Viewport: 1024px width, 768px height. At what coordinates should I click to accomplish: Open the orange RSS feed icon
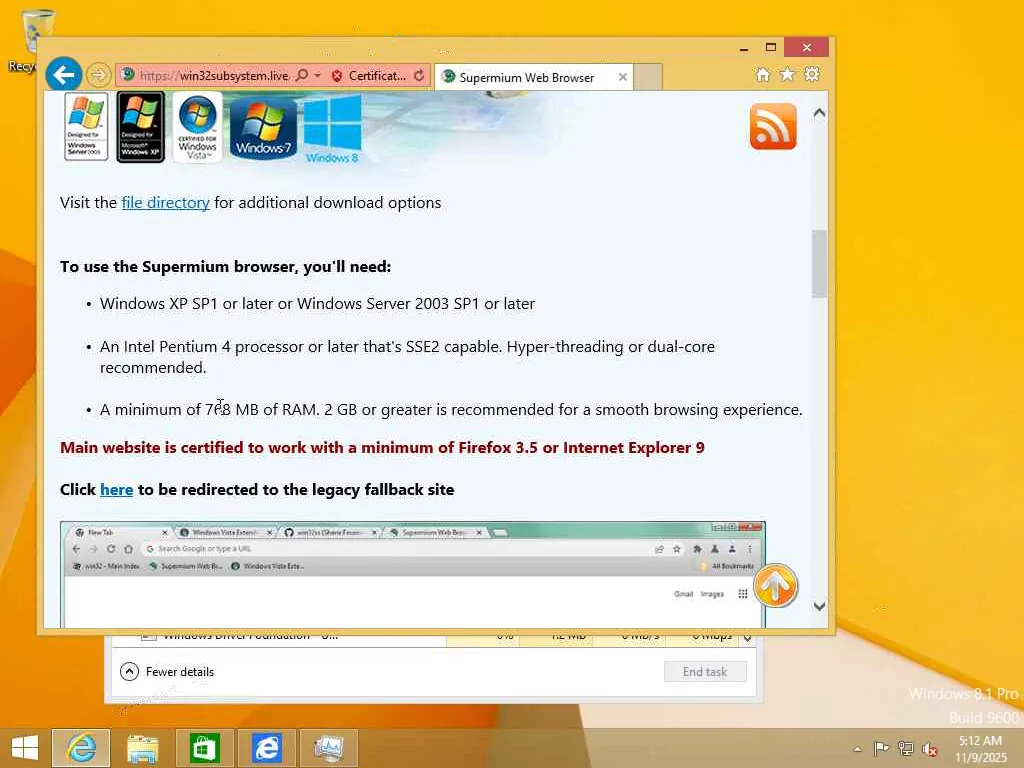(773, 126)
